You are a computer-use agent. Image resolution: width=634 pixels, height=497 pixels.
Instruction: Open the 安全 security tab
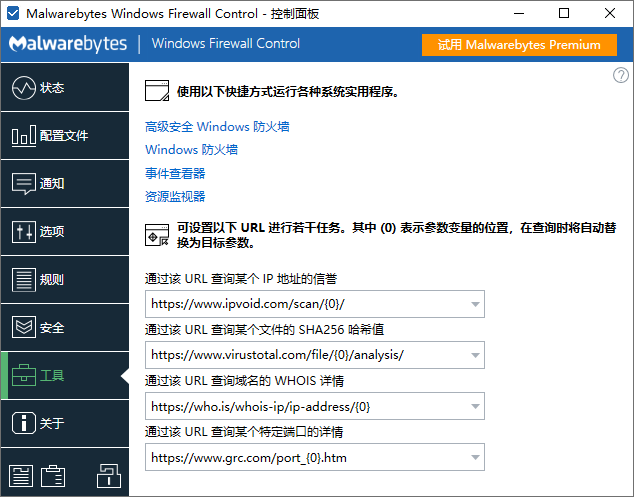pyautogui.click(x=65, y=328)
